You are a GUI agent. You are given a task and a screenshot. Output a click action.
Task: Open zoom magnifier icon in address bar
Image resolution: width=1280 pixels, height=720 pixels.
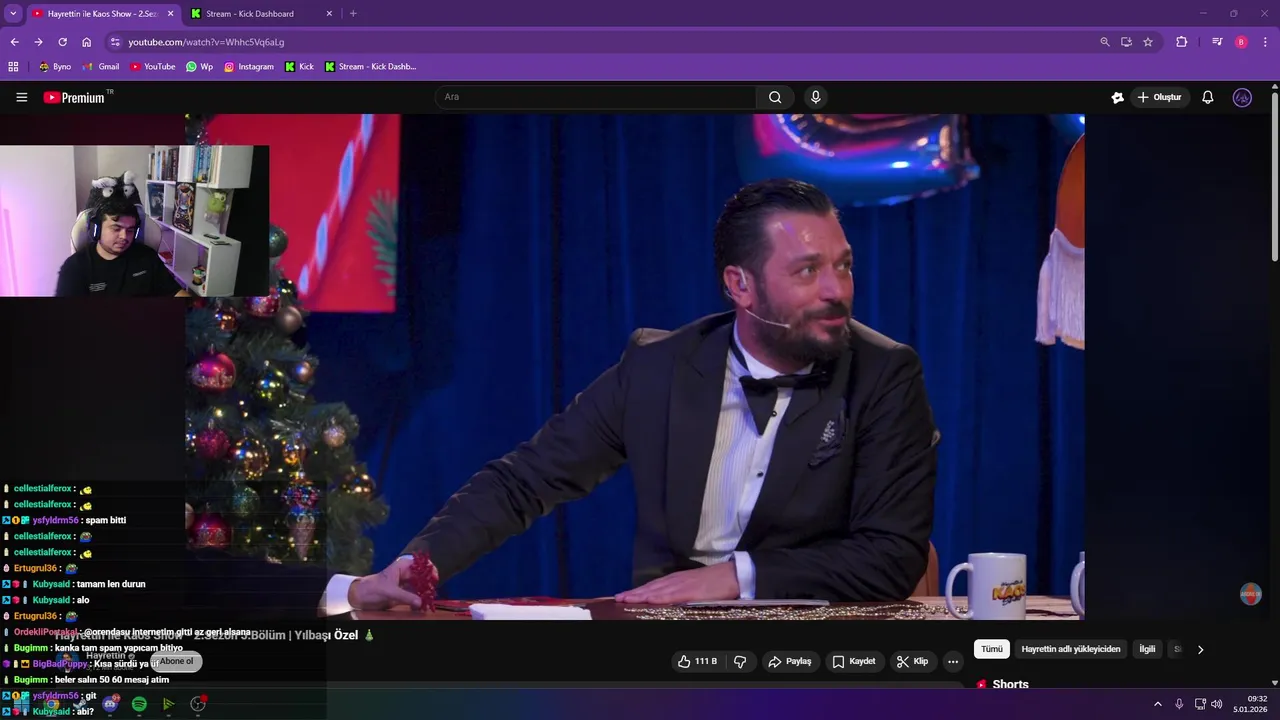coord(1104,42)
